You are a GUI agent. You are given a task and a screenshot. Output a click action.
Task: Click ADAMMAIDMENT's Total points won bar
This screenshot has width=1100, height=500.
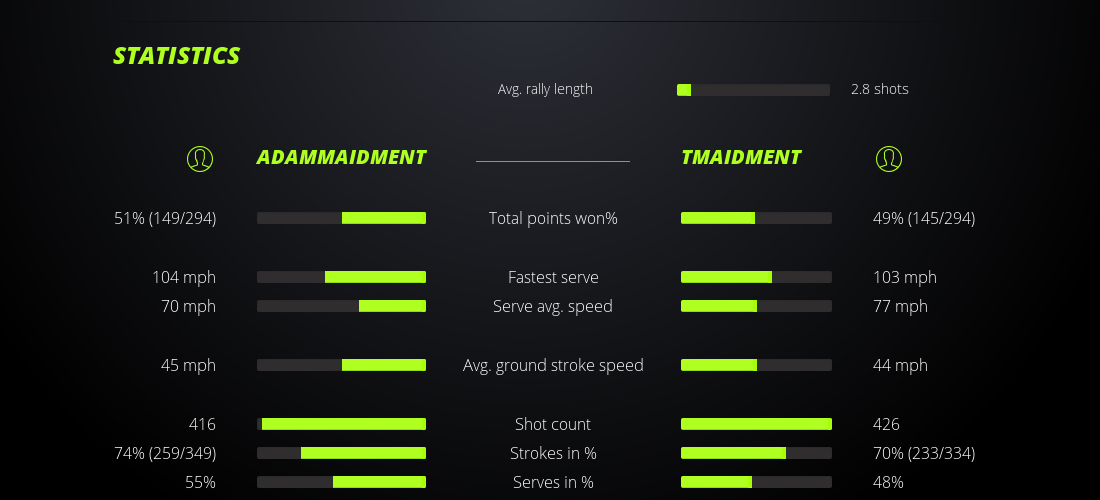[x=341, y=218]
